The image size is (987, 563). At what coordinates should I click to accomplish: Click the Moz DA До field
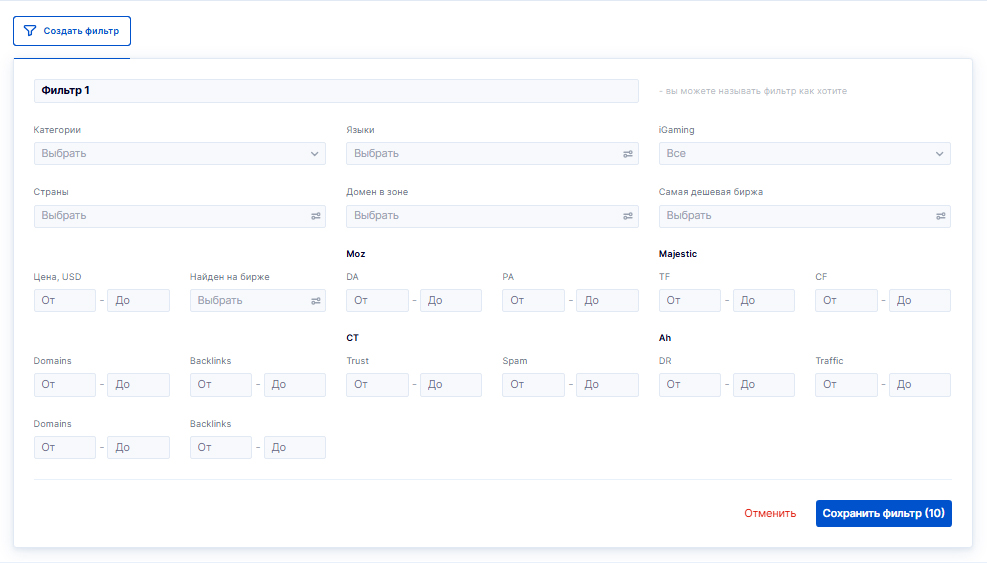tap(451, 300)
